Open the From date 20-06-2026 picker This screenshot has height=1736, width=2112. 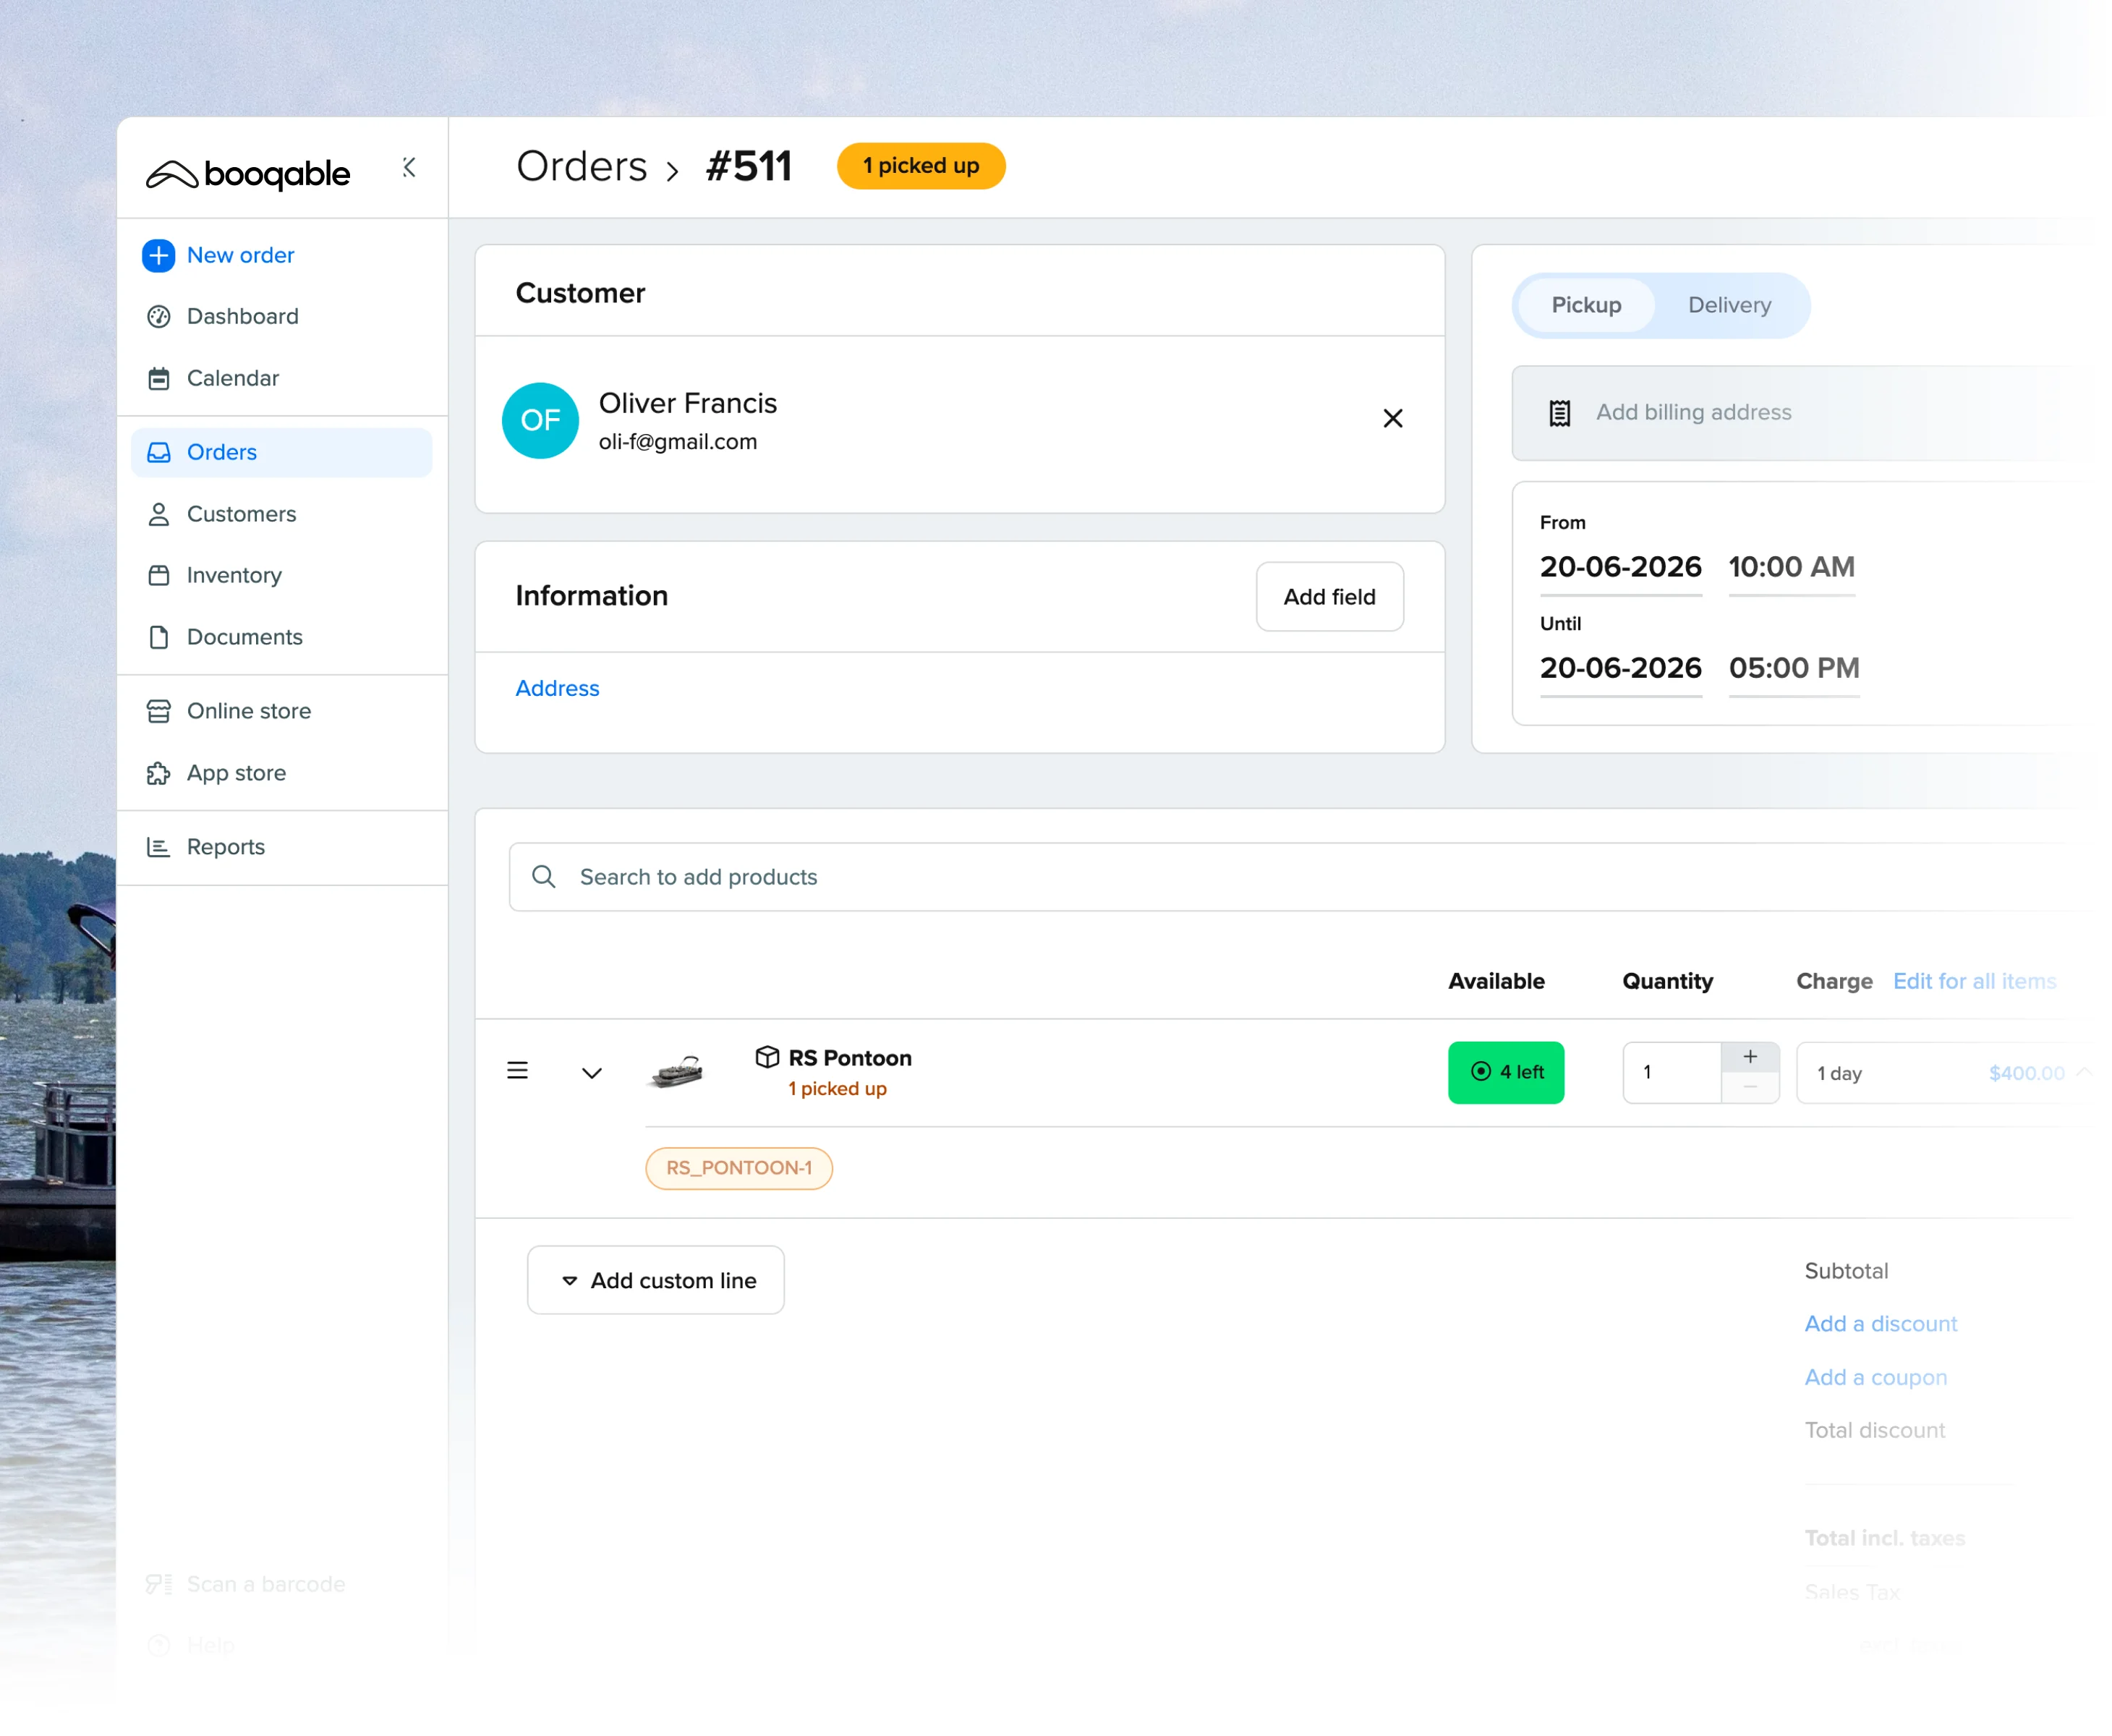coord(1620,567)
